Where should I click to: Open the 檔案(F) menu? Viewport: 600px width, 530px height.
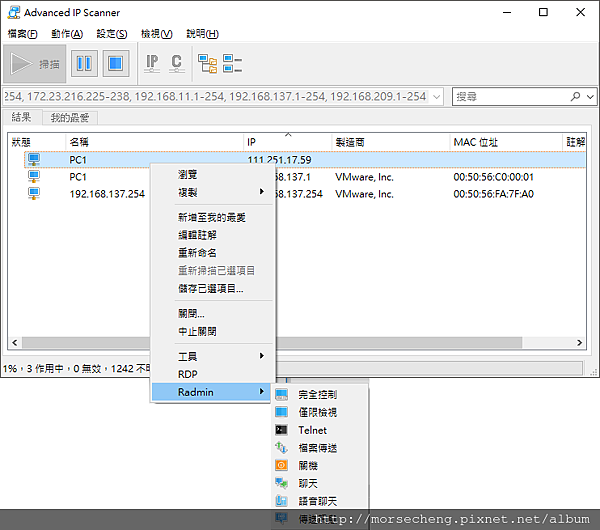pyautogui.click(x=23, y=34)
